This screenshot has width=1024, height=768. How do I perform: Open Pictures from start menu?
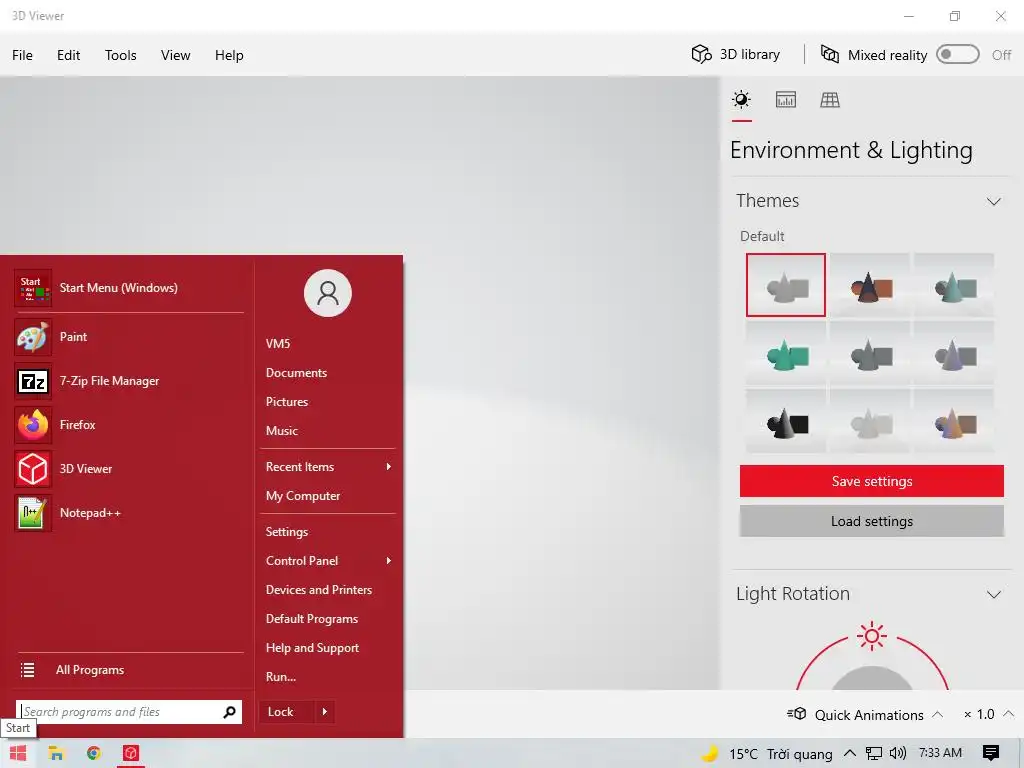(287, 402)
